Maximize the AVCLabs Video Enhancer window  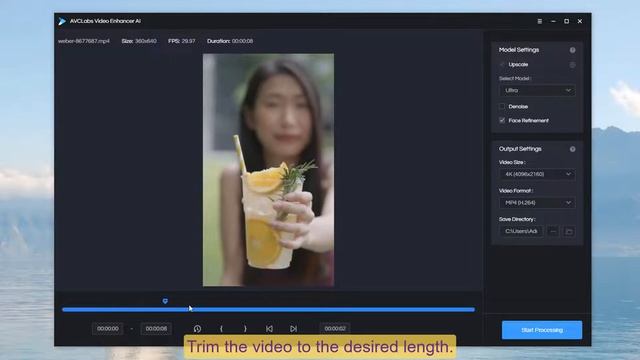pos(567,21)
